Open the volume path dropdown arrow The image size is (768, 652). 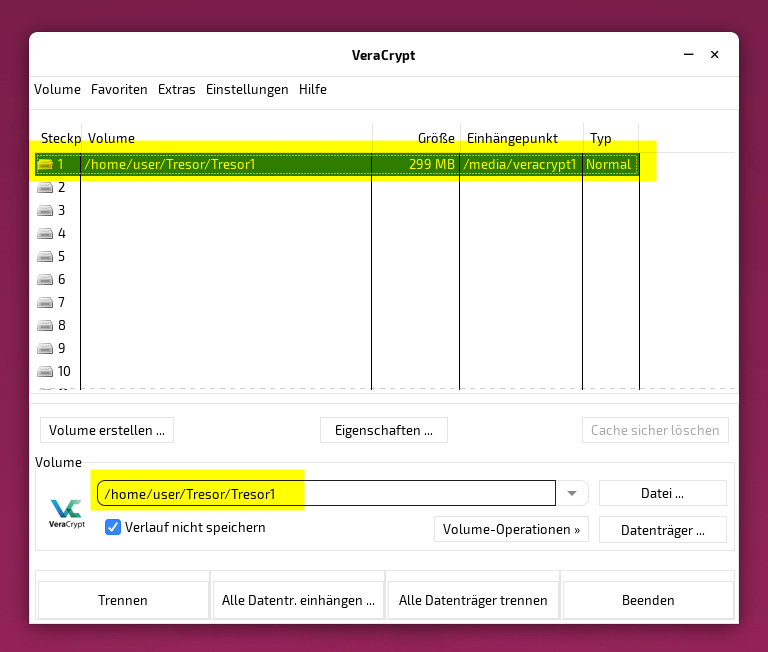[x=572, y=493]
